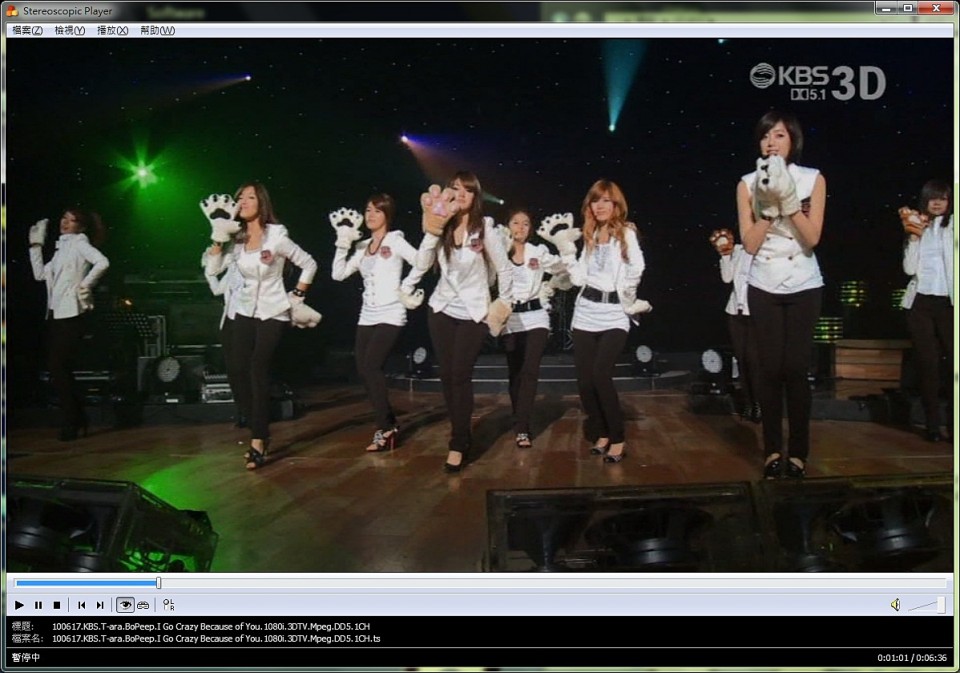Expand the 播放(X) menu
Image resolution: width=960 pixels, height=673 pixels.
pos(112,30)
